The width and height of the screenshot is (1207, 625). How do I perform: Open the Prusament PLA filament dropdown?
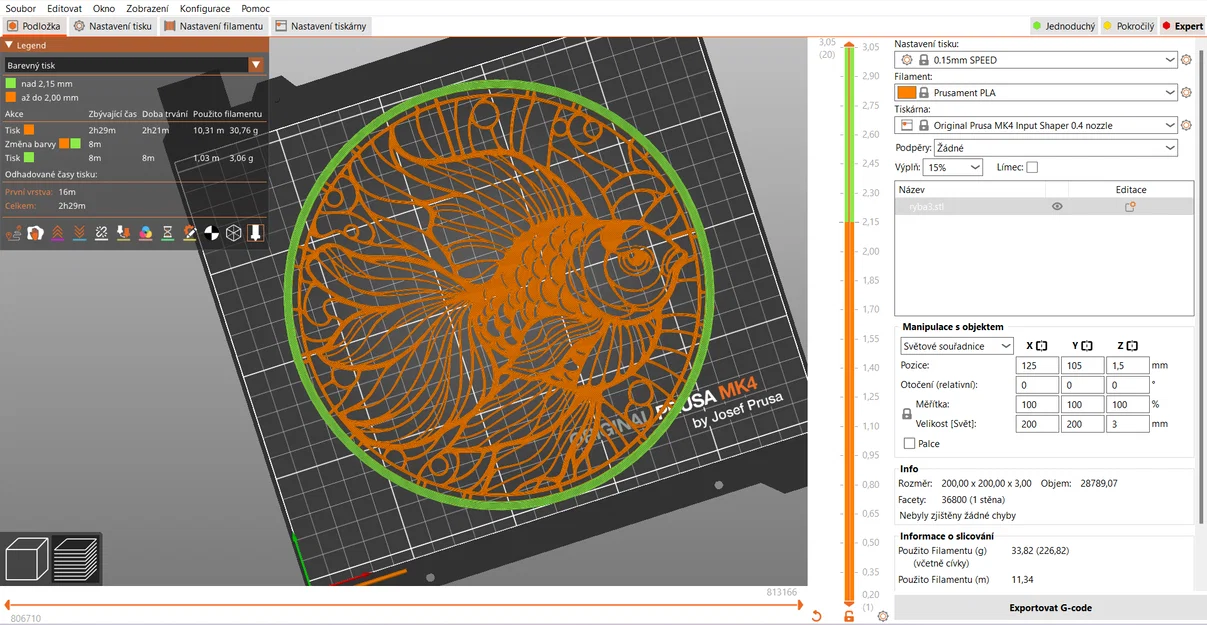pyautogui.click(x=1037, y=93)
